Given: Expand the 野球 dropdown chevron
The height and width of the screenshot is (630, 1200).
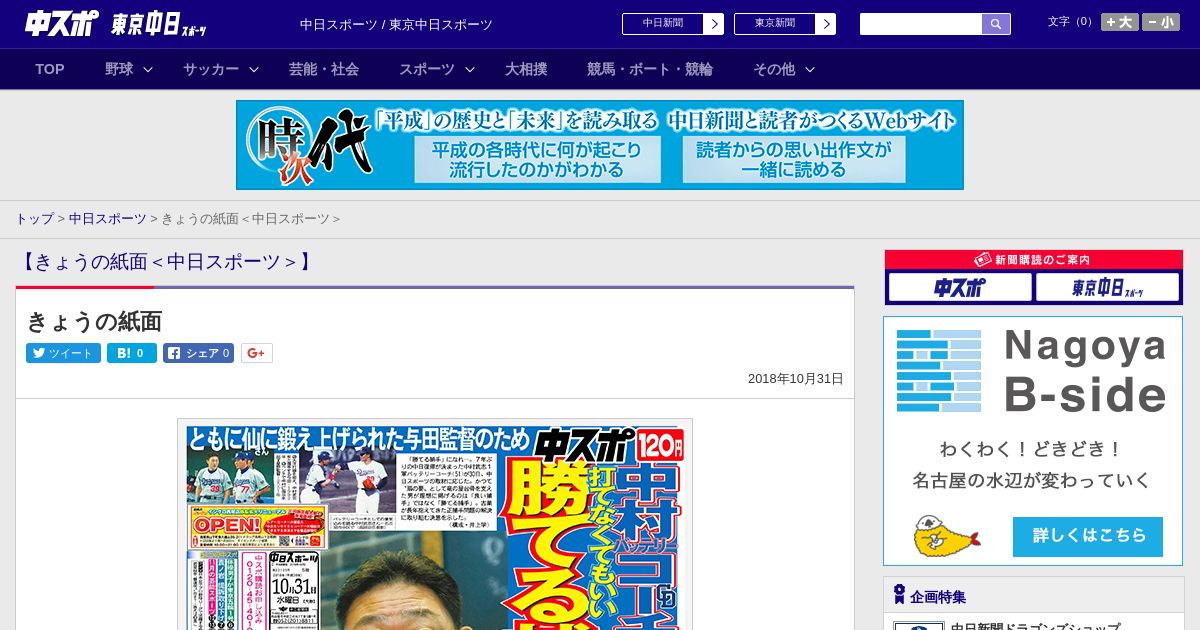Looking at the screenshot, I should (148, 69).
